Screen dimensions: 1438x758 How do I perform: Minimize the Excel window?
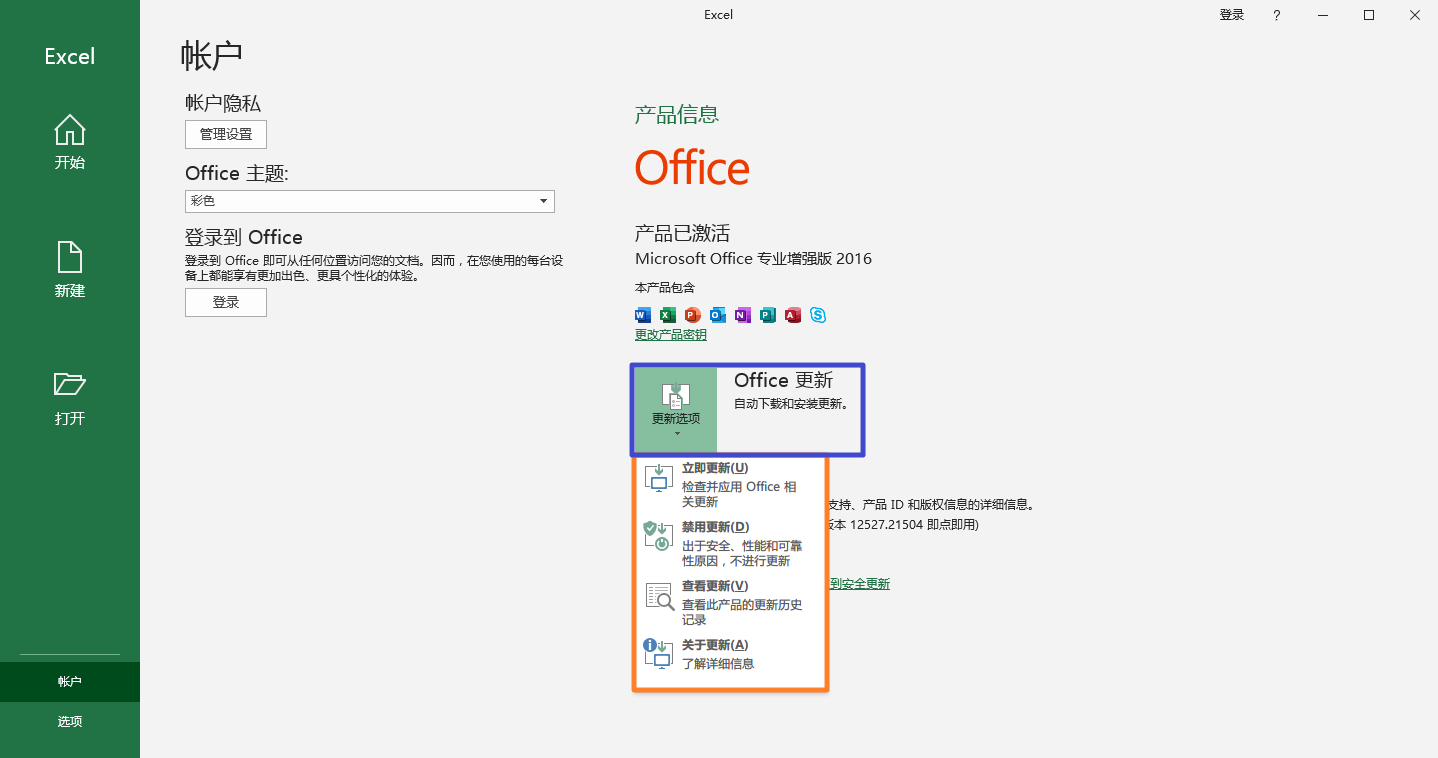click(1323, 15)
